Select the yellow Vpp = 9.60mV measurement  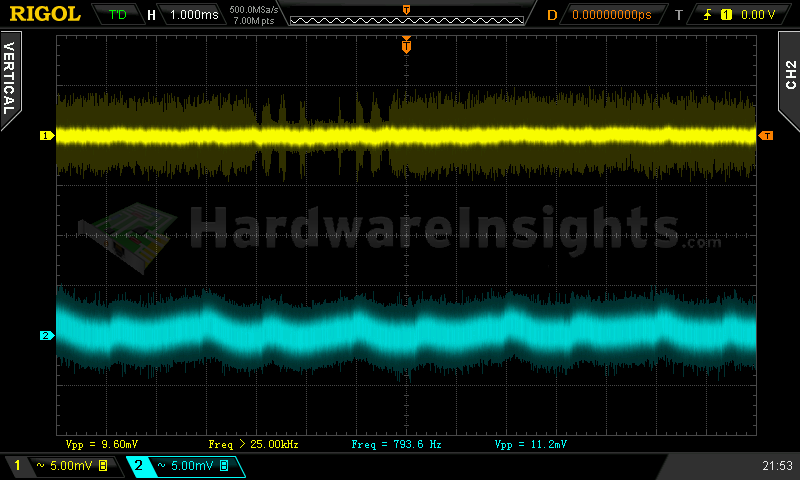tap(101, 443)
